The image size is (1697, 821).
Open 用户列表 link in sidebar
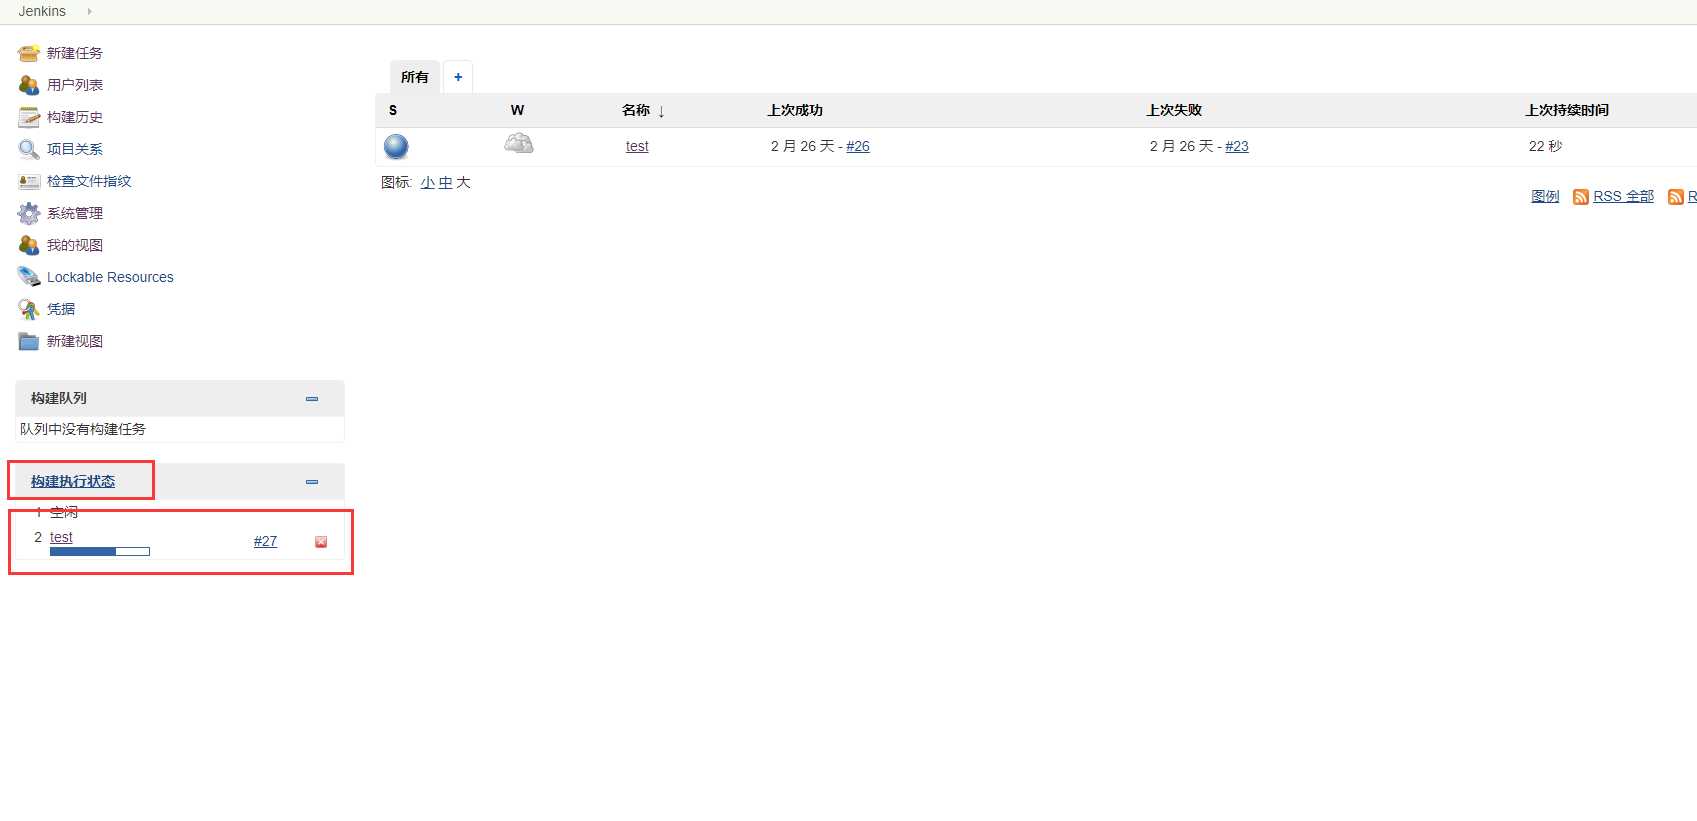(x=75, y=85)
